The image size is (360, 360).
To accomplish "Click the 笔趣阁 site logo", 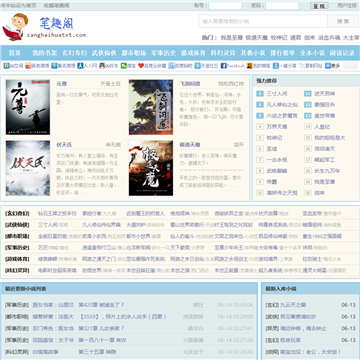I will tap(57, 23).
